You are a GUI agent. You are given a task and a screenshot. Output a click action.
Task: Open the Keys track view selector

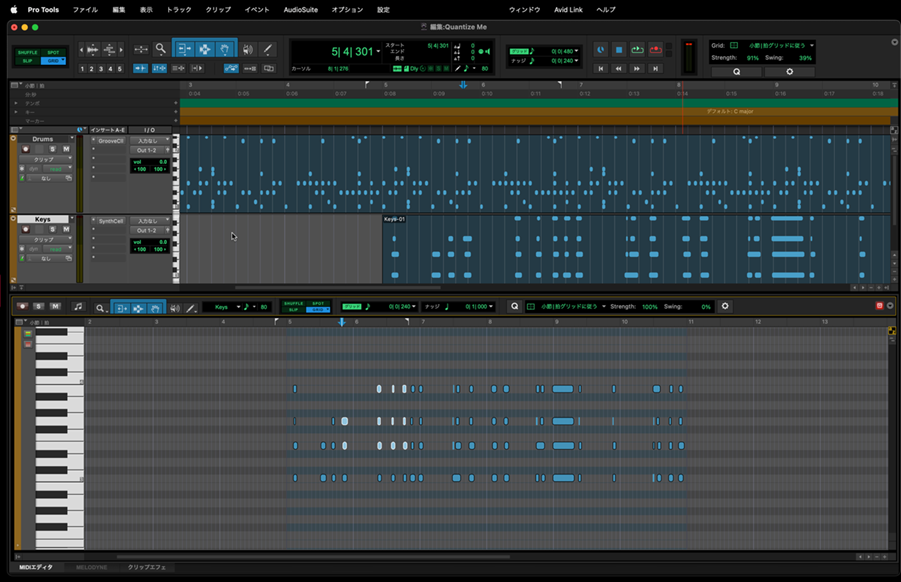(45, 240)
